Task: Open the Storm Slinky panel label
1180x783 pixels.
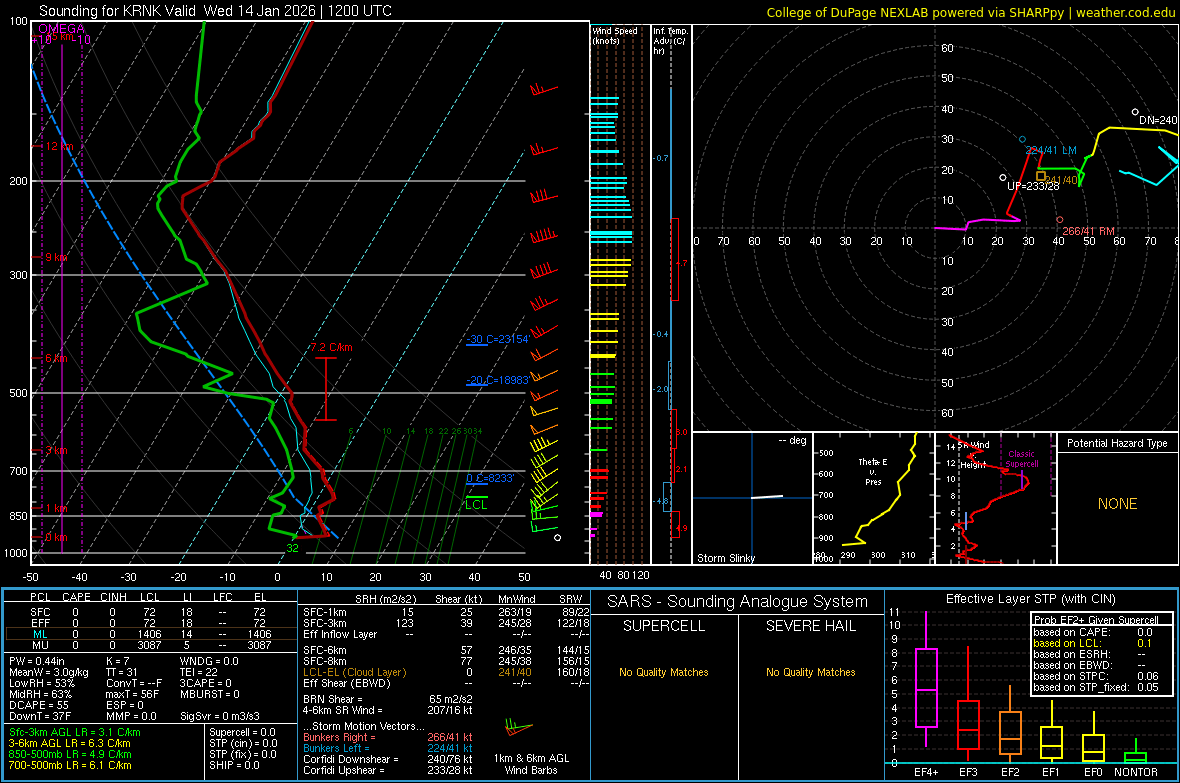Action: tap(725, 558)
